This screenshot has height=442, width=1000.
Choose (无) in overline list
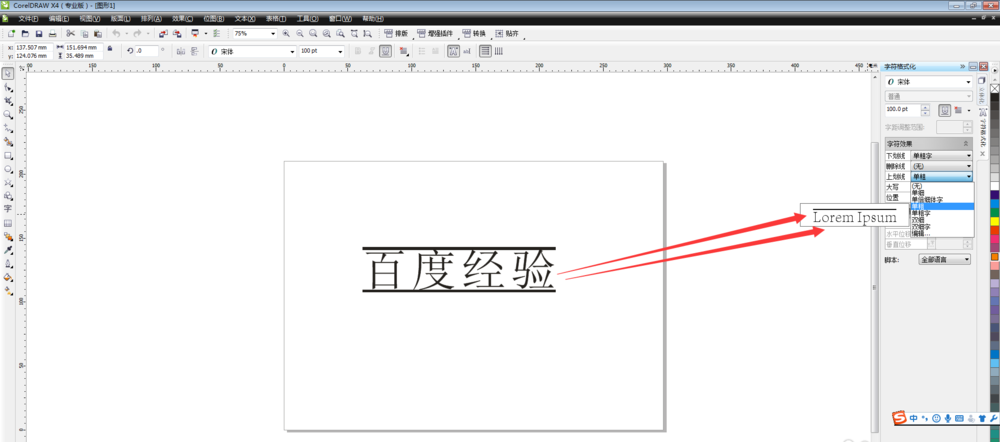click(x=942, y=186)
